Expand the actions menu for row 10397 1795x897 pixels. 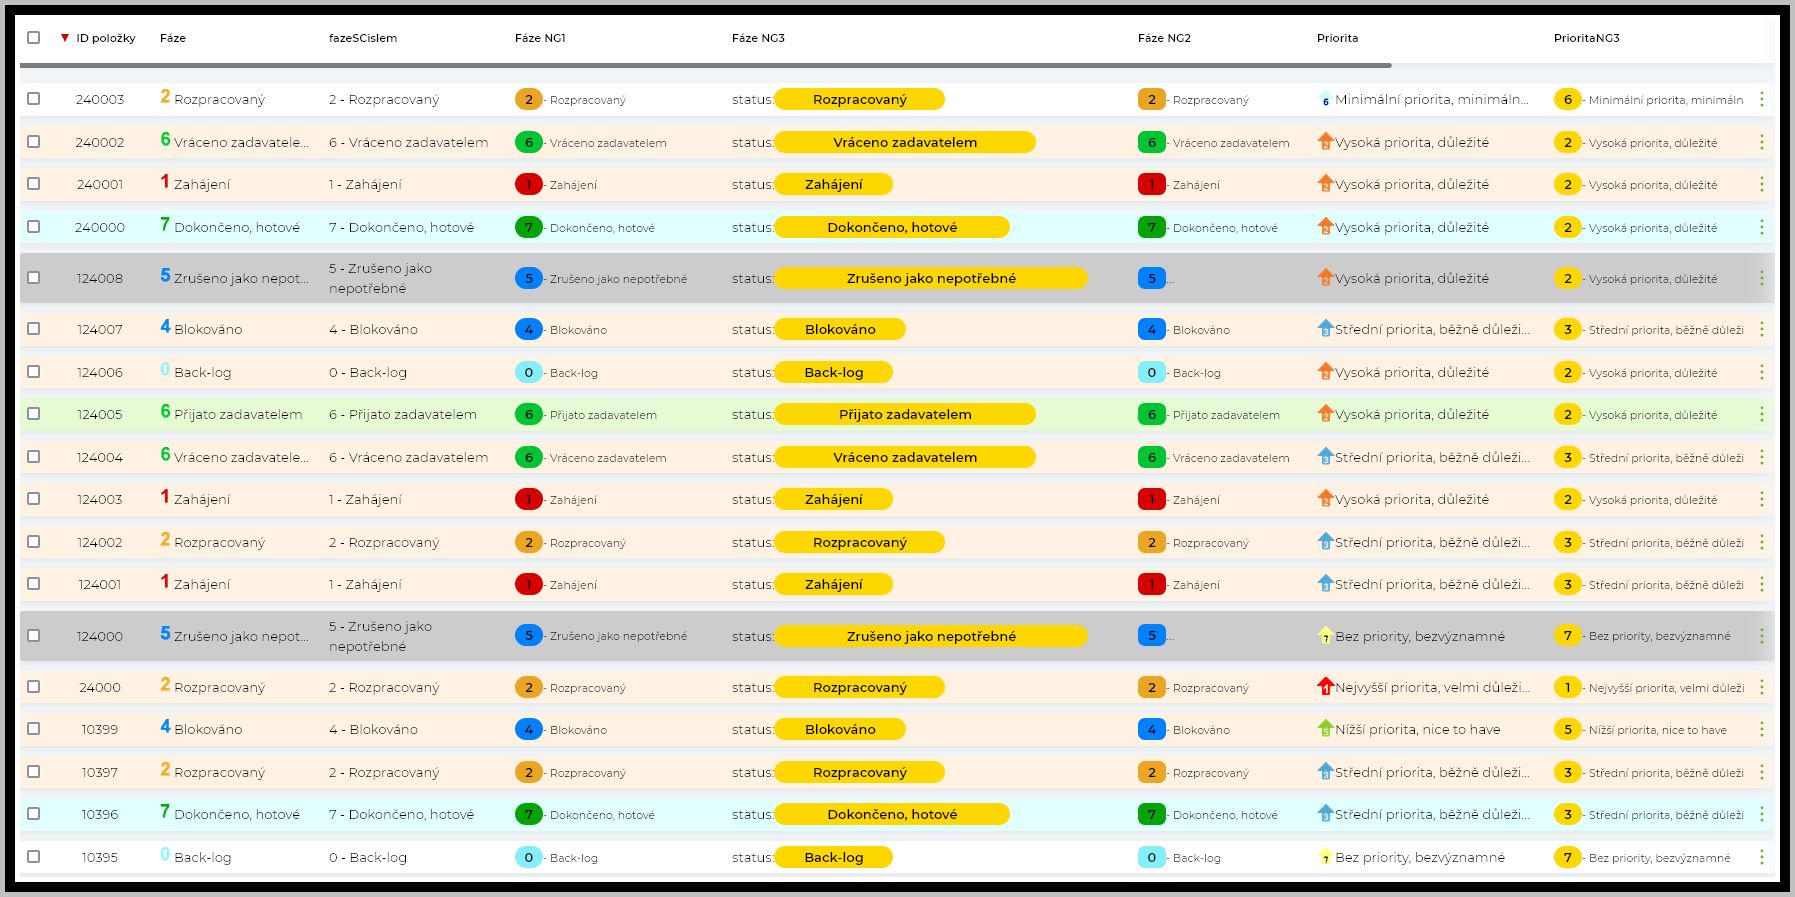(1761, 772)
